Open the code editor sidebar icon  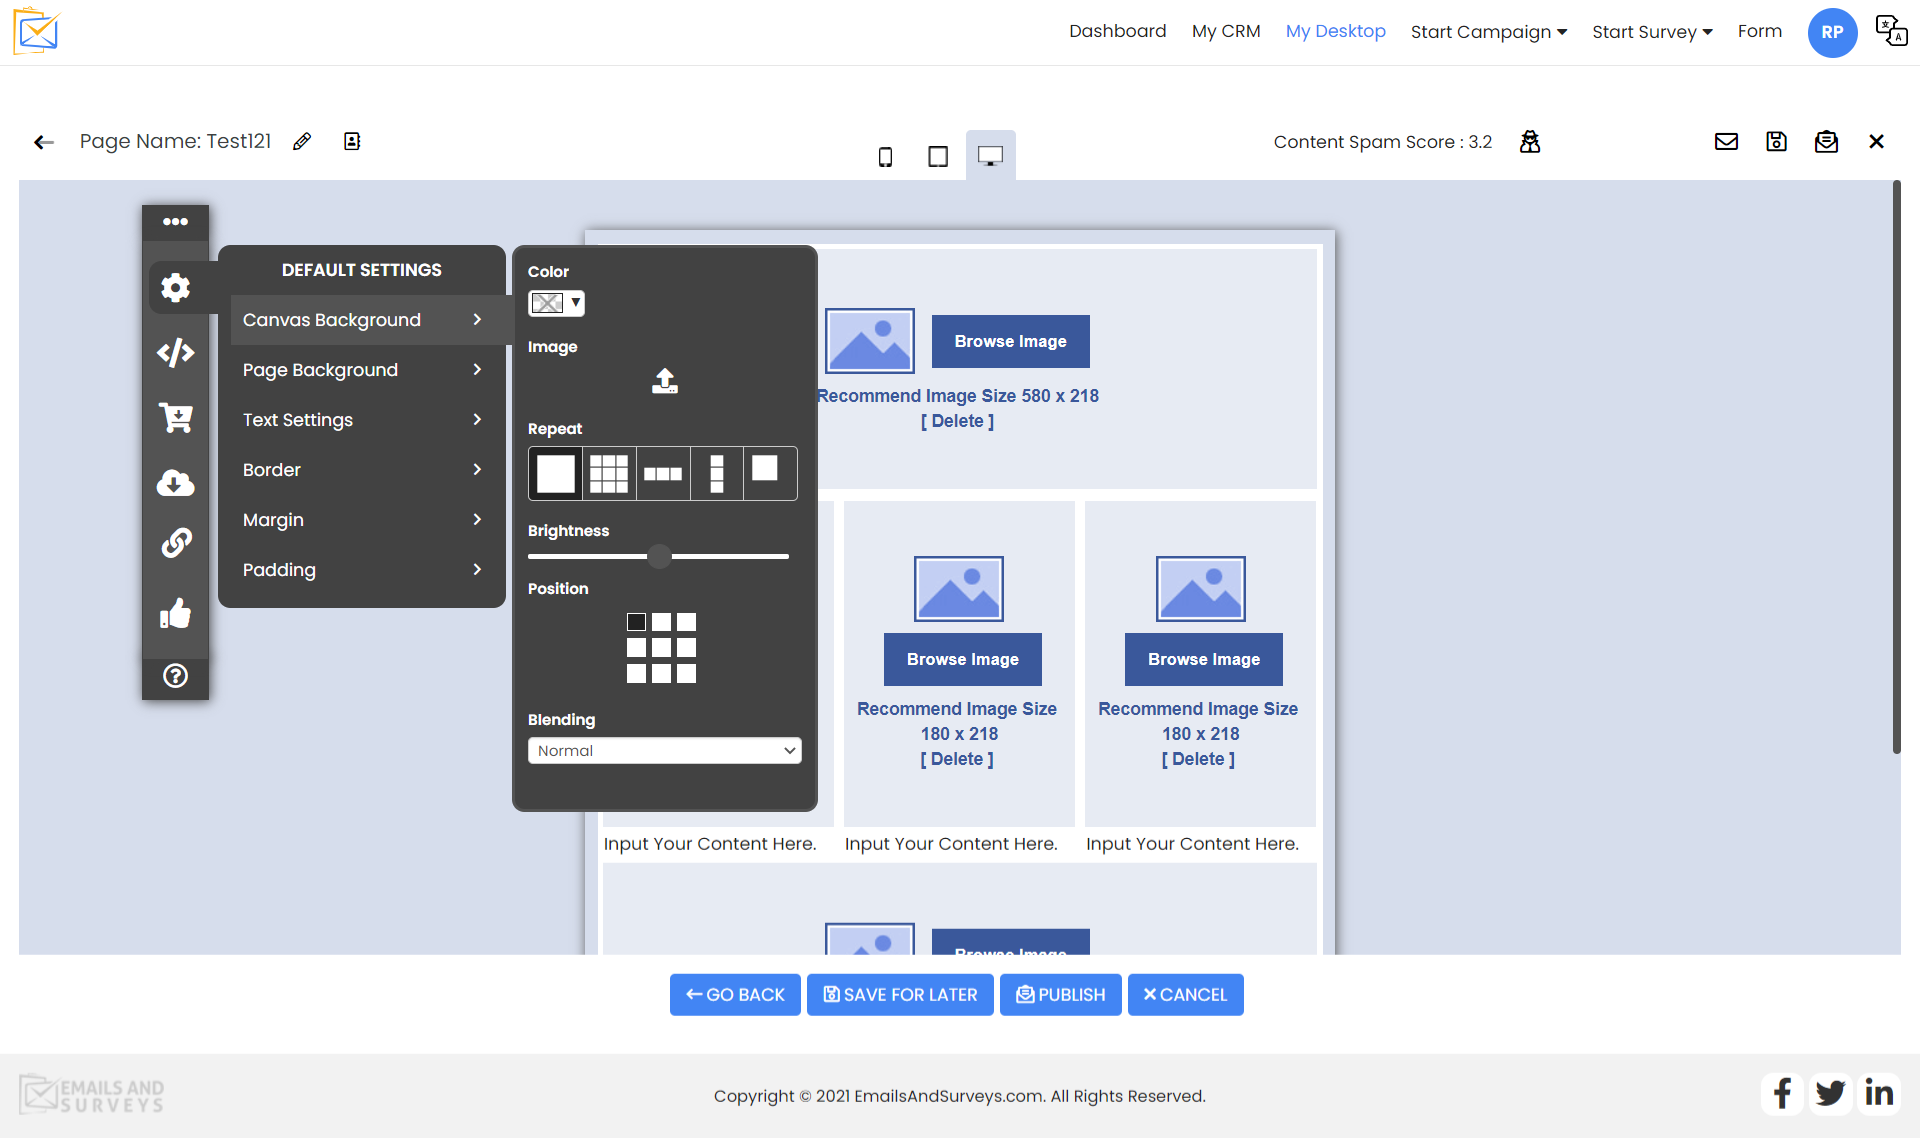coord(175,352)
